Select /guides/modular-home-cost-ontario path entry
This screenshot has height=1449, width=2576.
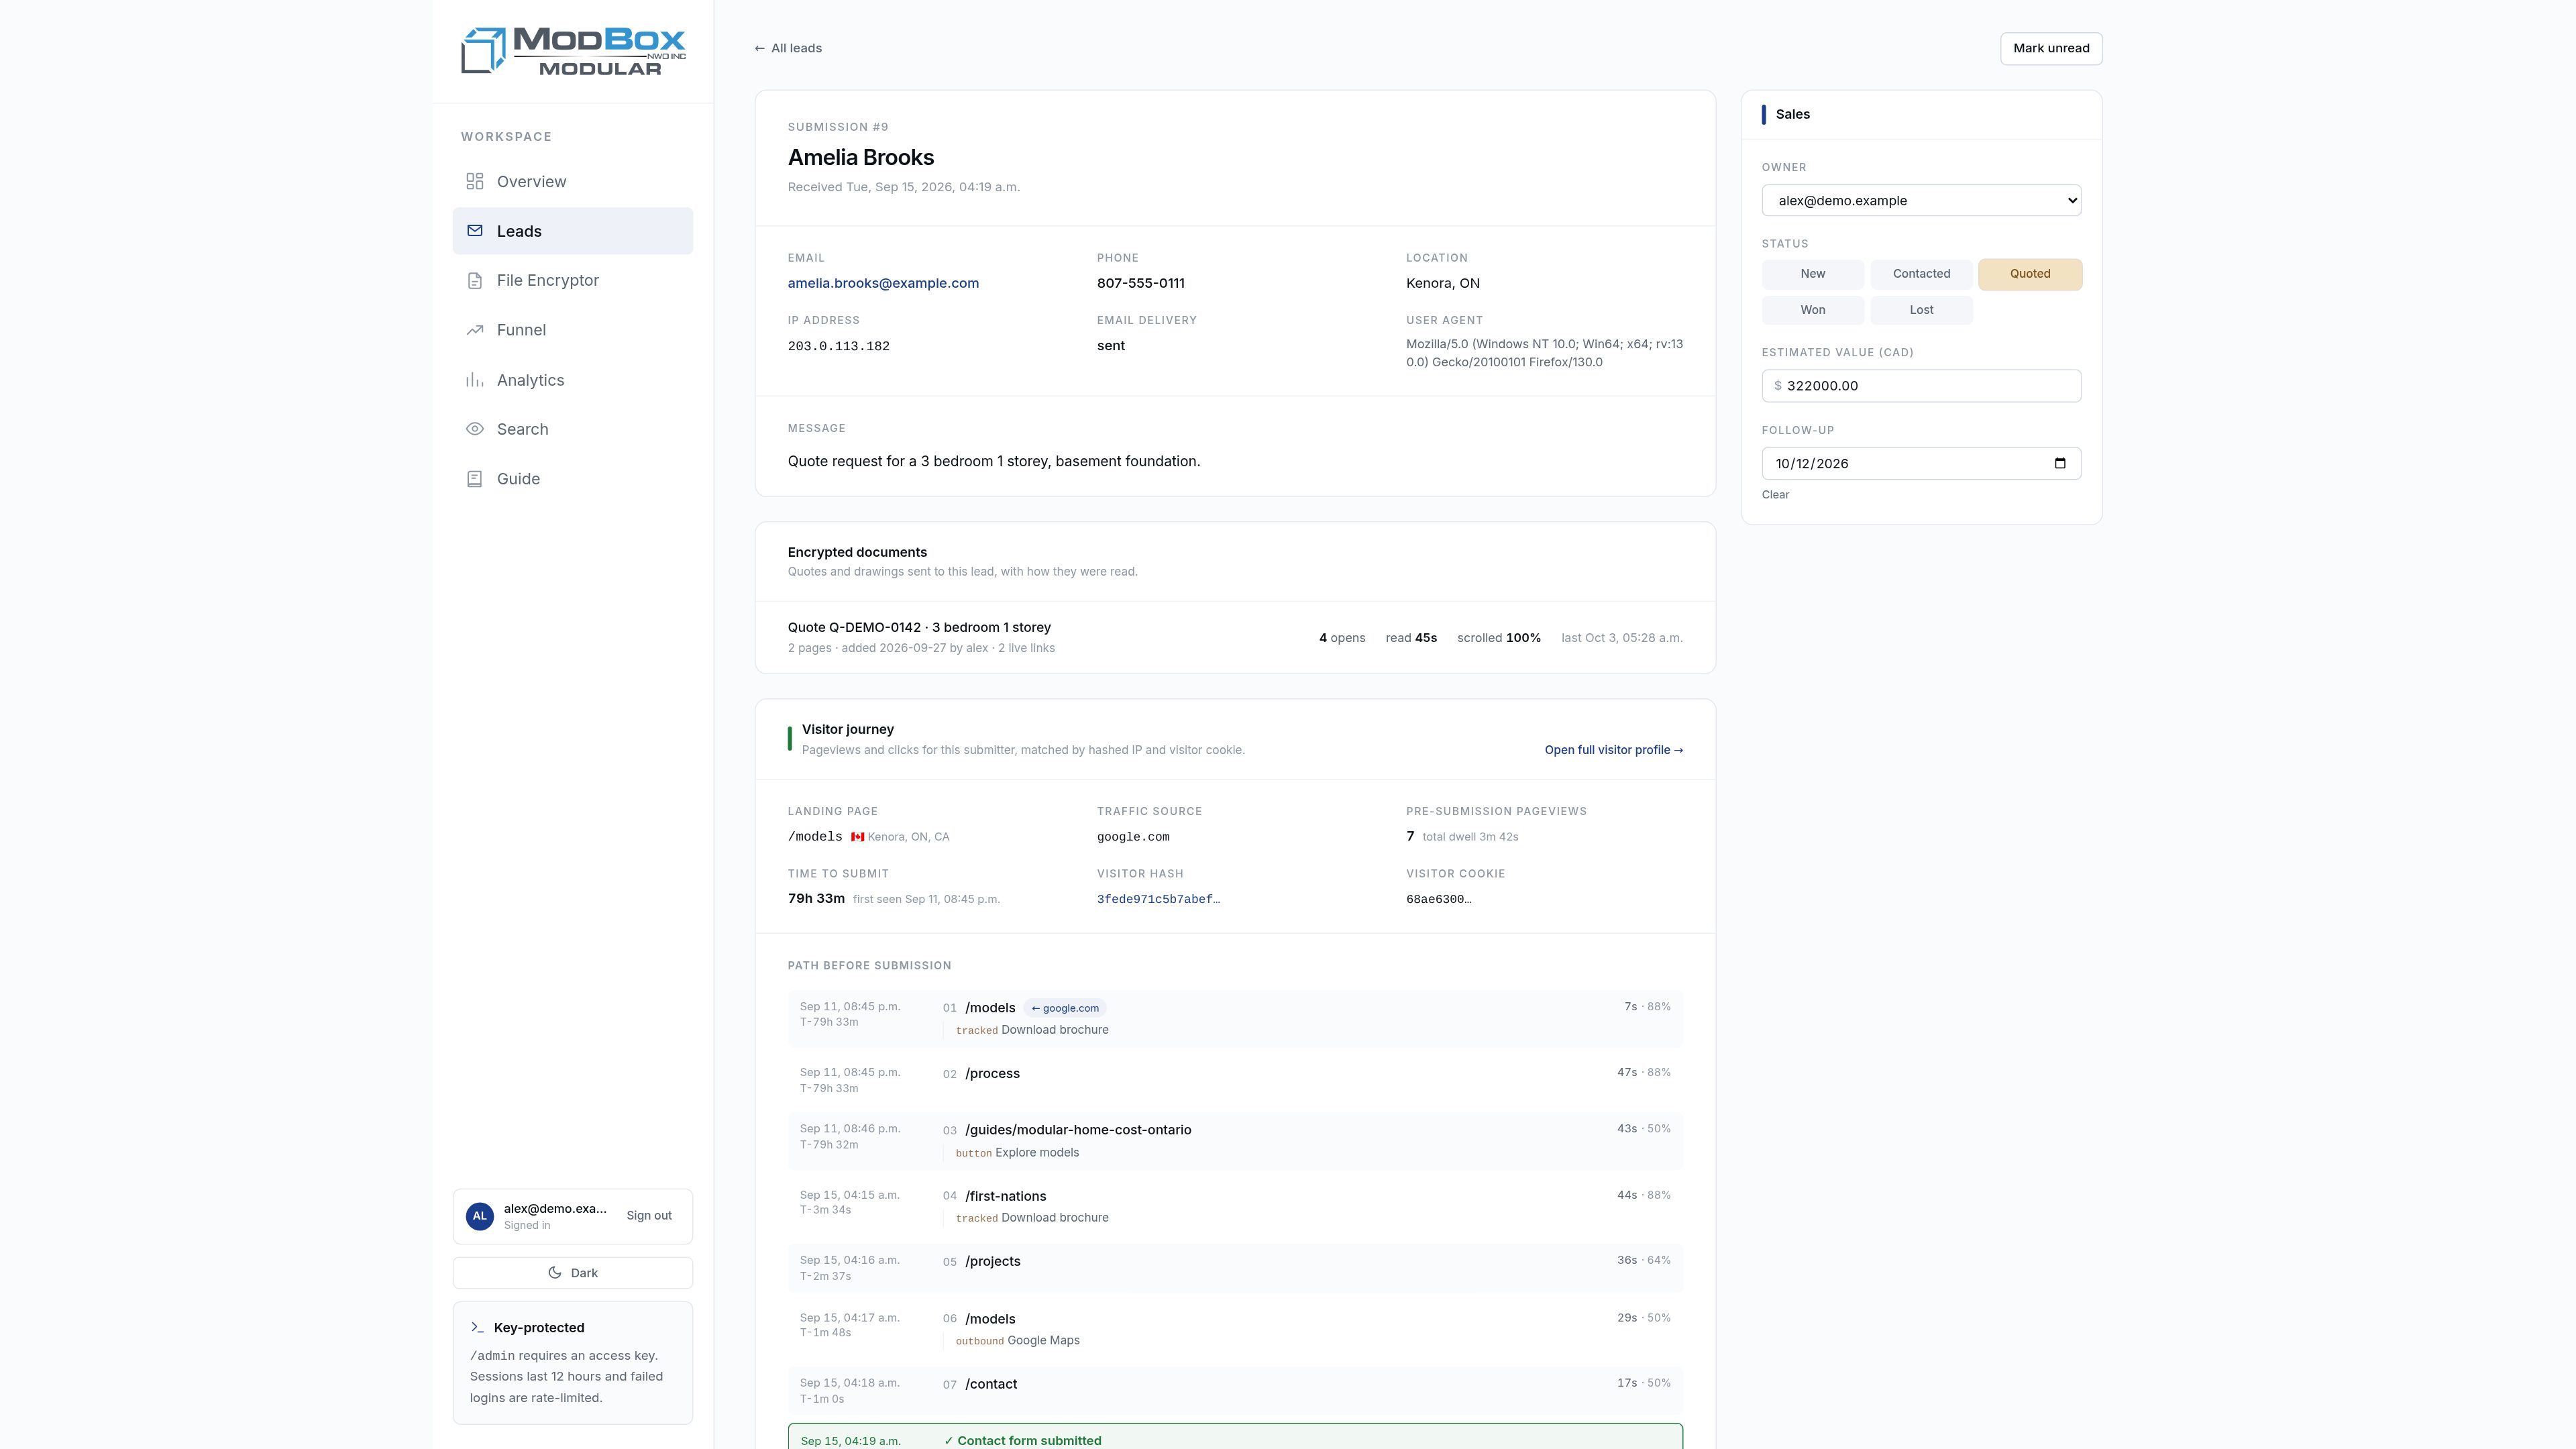coord(1235,1141)
